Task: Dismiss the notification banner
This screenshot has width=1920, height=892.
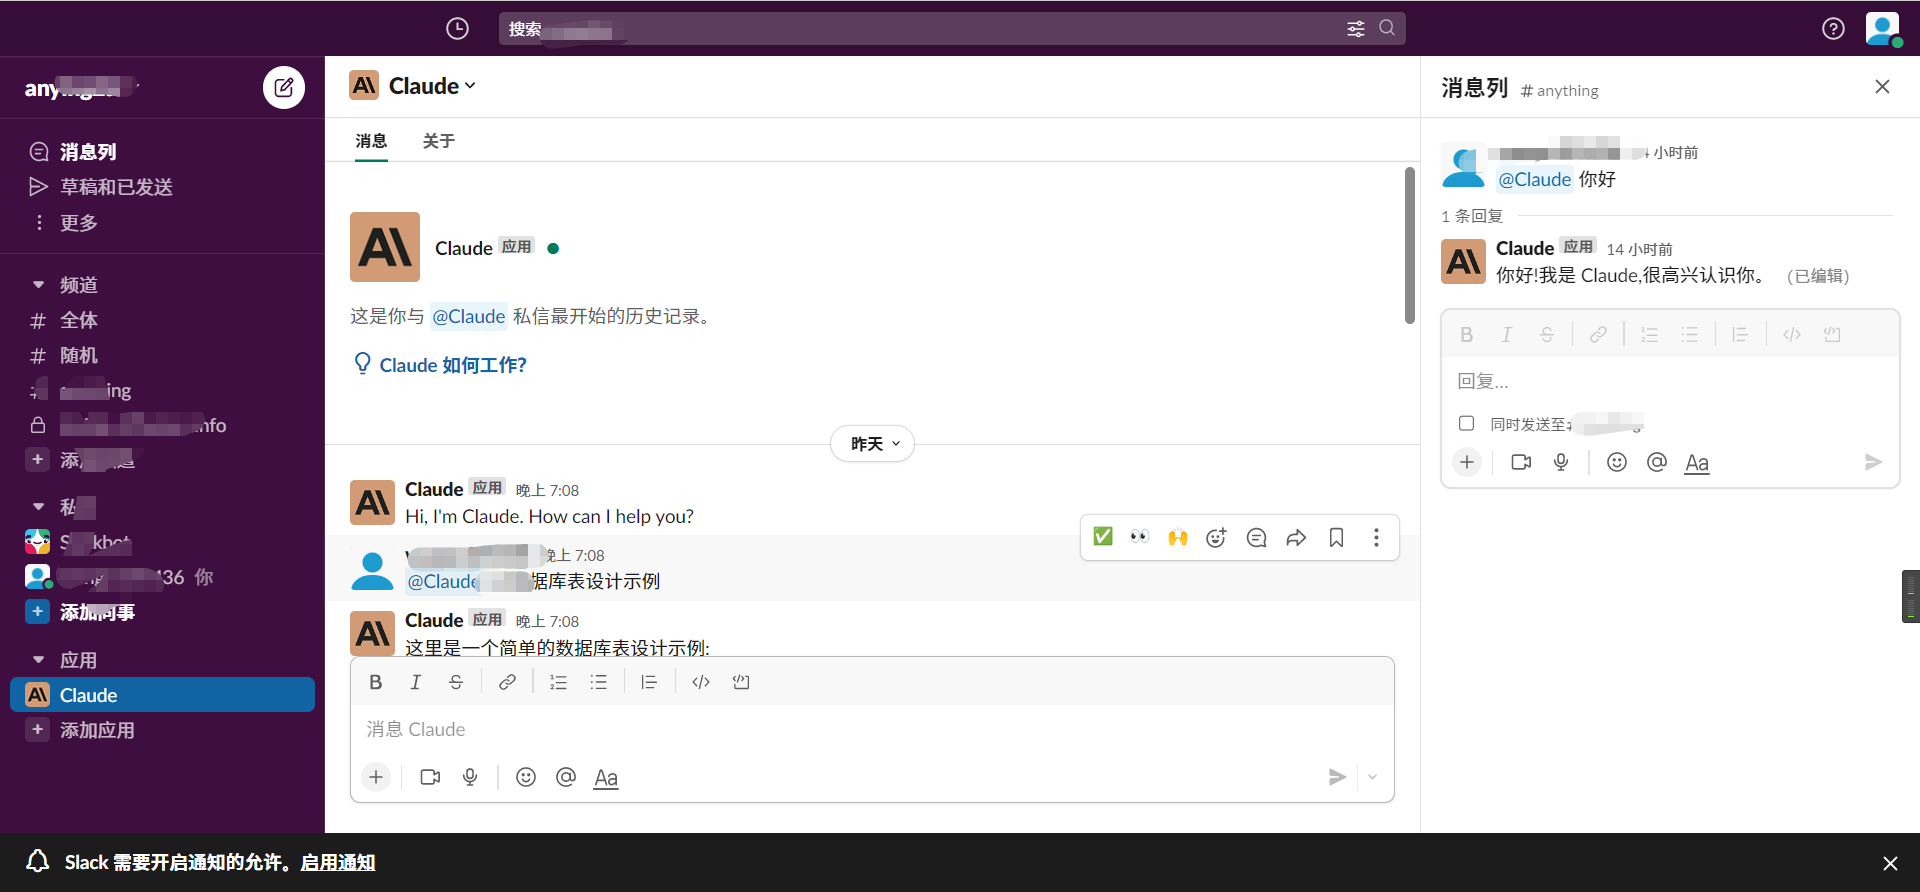Action: pos(1890,863)
